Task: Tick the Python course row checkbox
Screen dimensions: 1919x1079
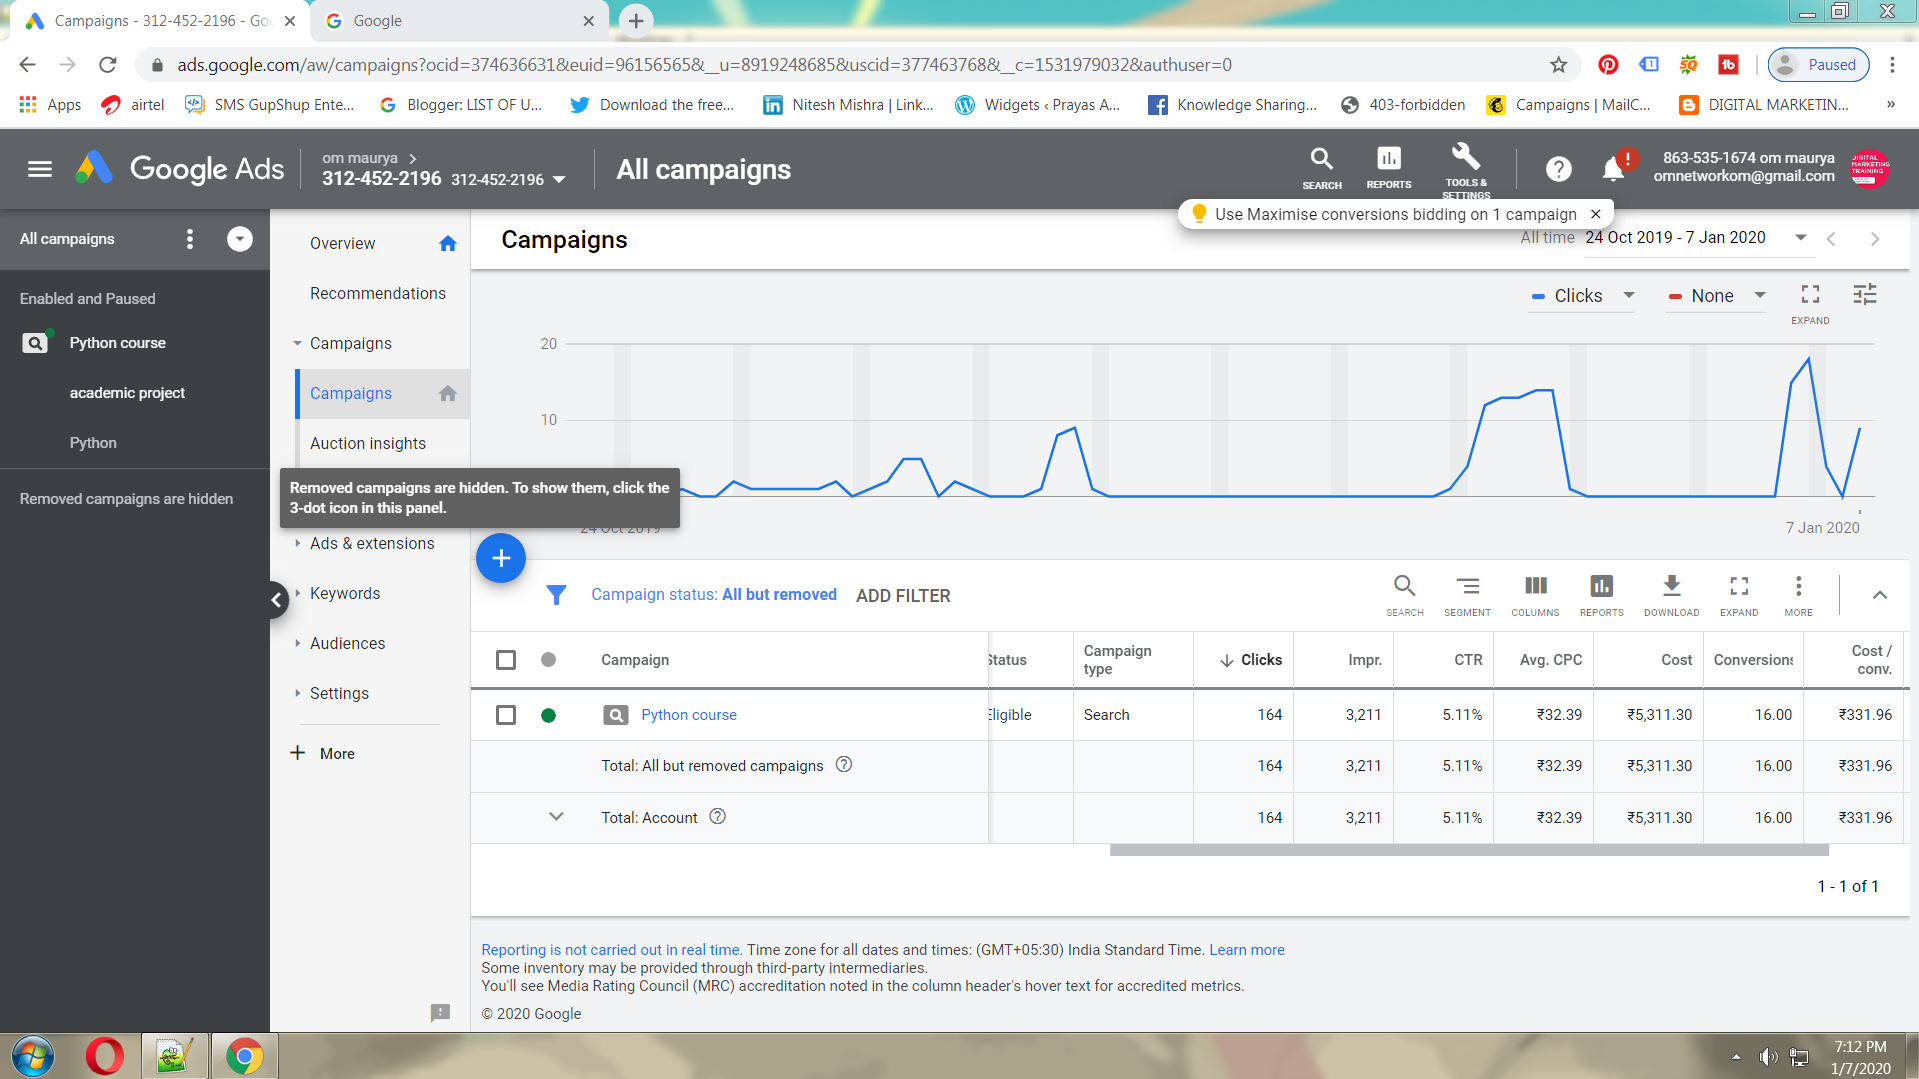Action: (506, 715)
